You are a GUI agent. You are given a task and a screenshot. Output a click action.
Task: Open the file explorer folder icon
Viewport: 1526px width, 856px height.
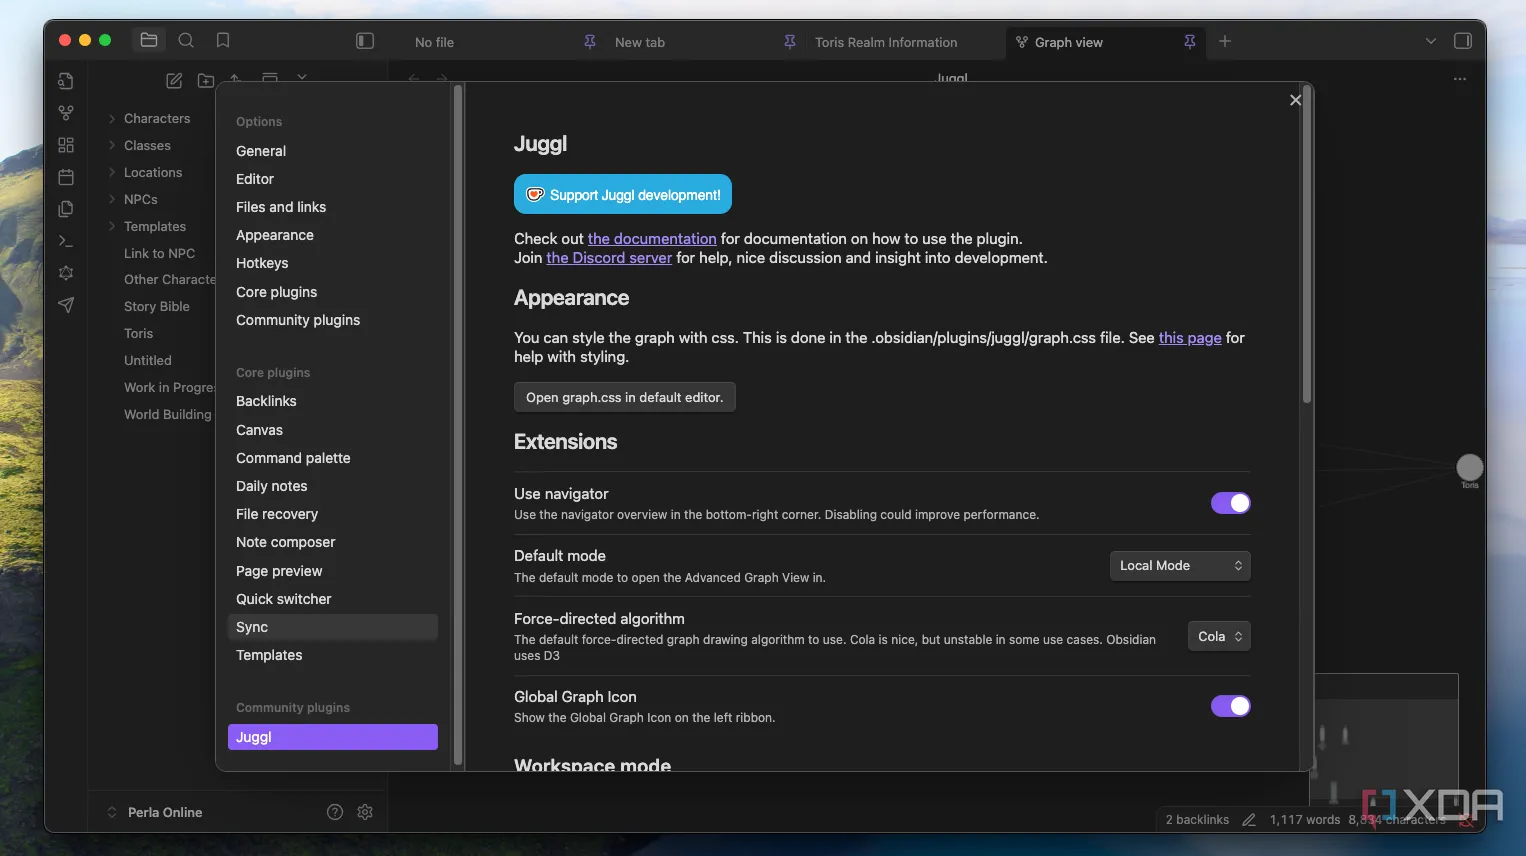pos(149,40)
